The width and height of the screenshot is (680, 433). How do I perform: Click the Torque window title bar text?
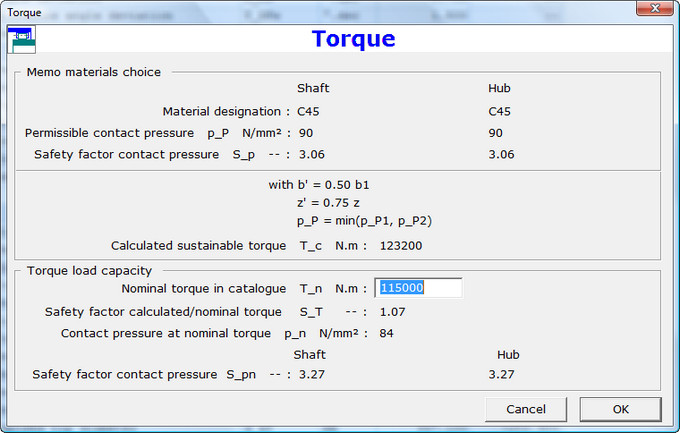click(25, 11)
